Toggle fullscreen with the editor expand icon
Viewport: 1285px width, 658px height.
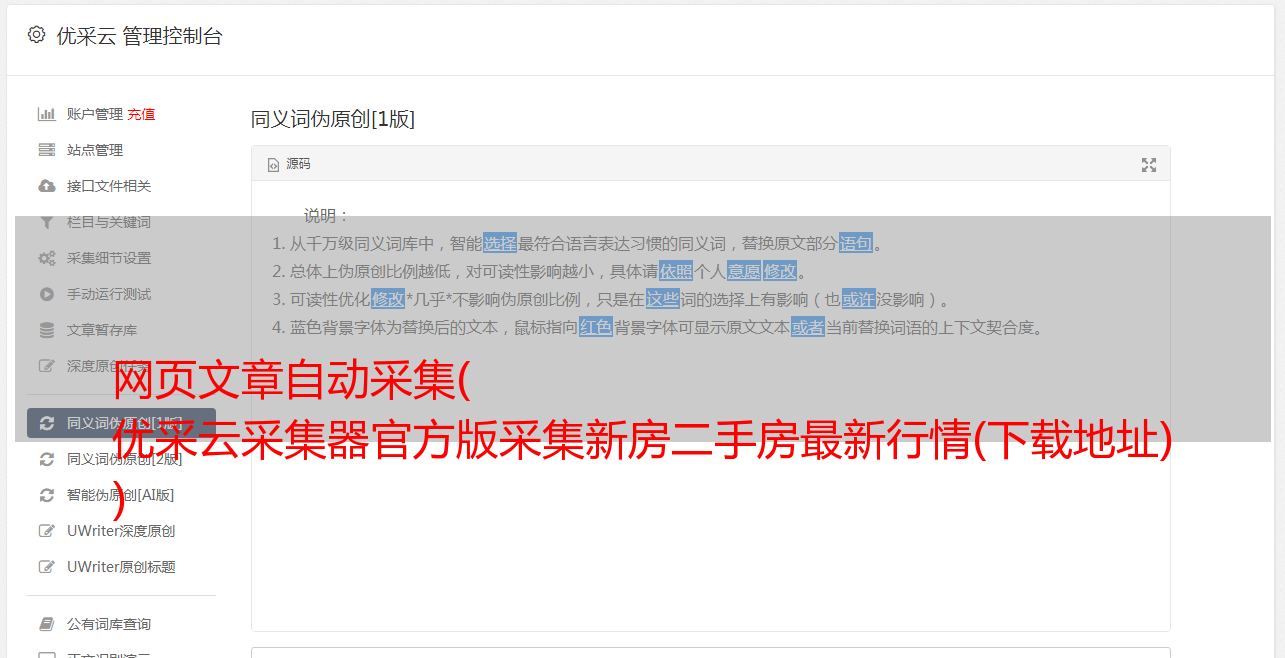(x=1149, y=165)
